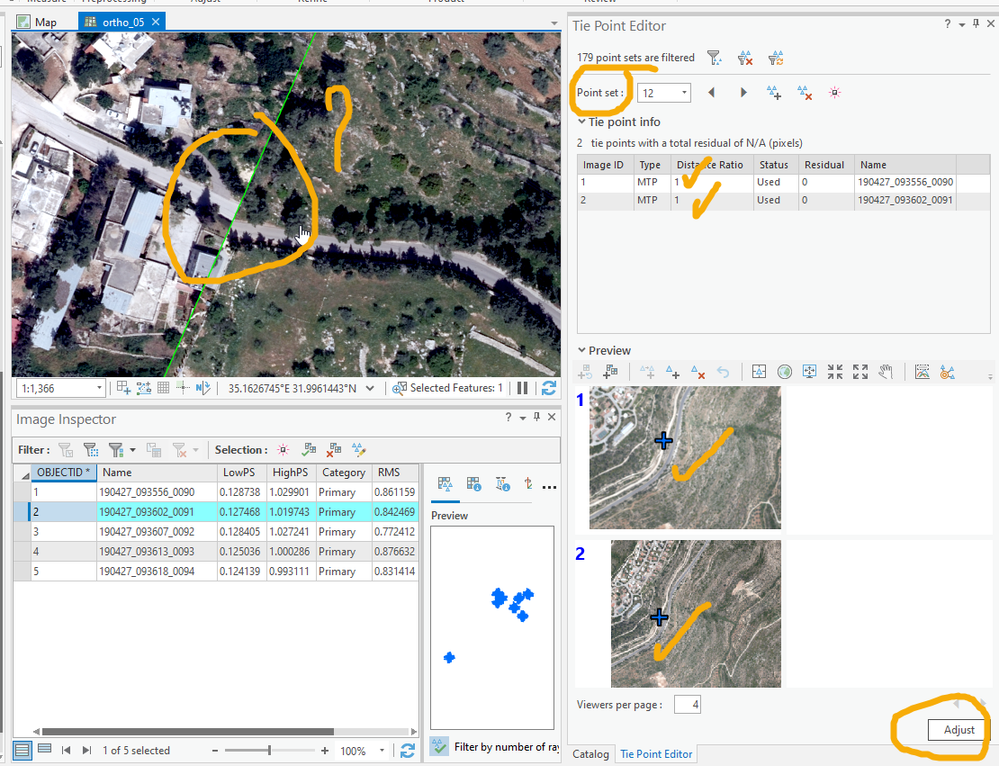999x766 pixels.
Task: Open the Point set number dropdown
Action: click(x=684, y=93)
